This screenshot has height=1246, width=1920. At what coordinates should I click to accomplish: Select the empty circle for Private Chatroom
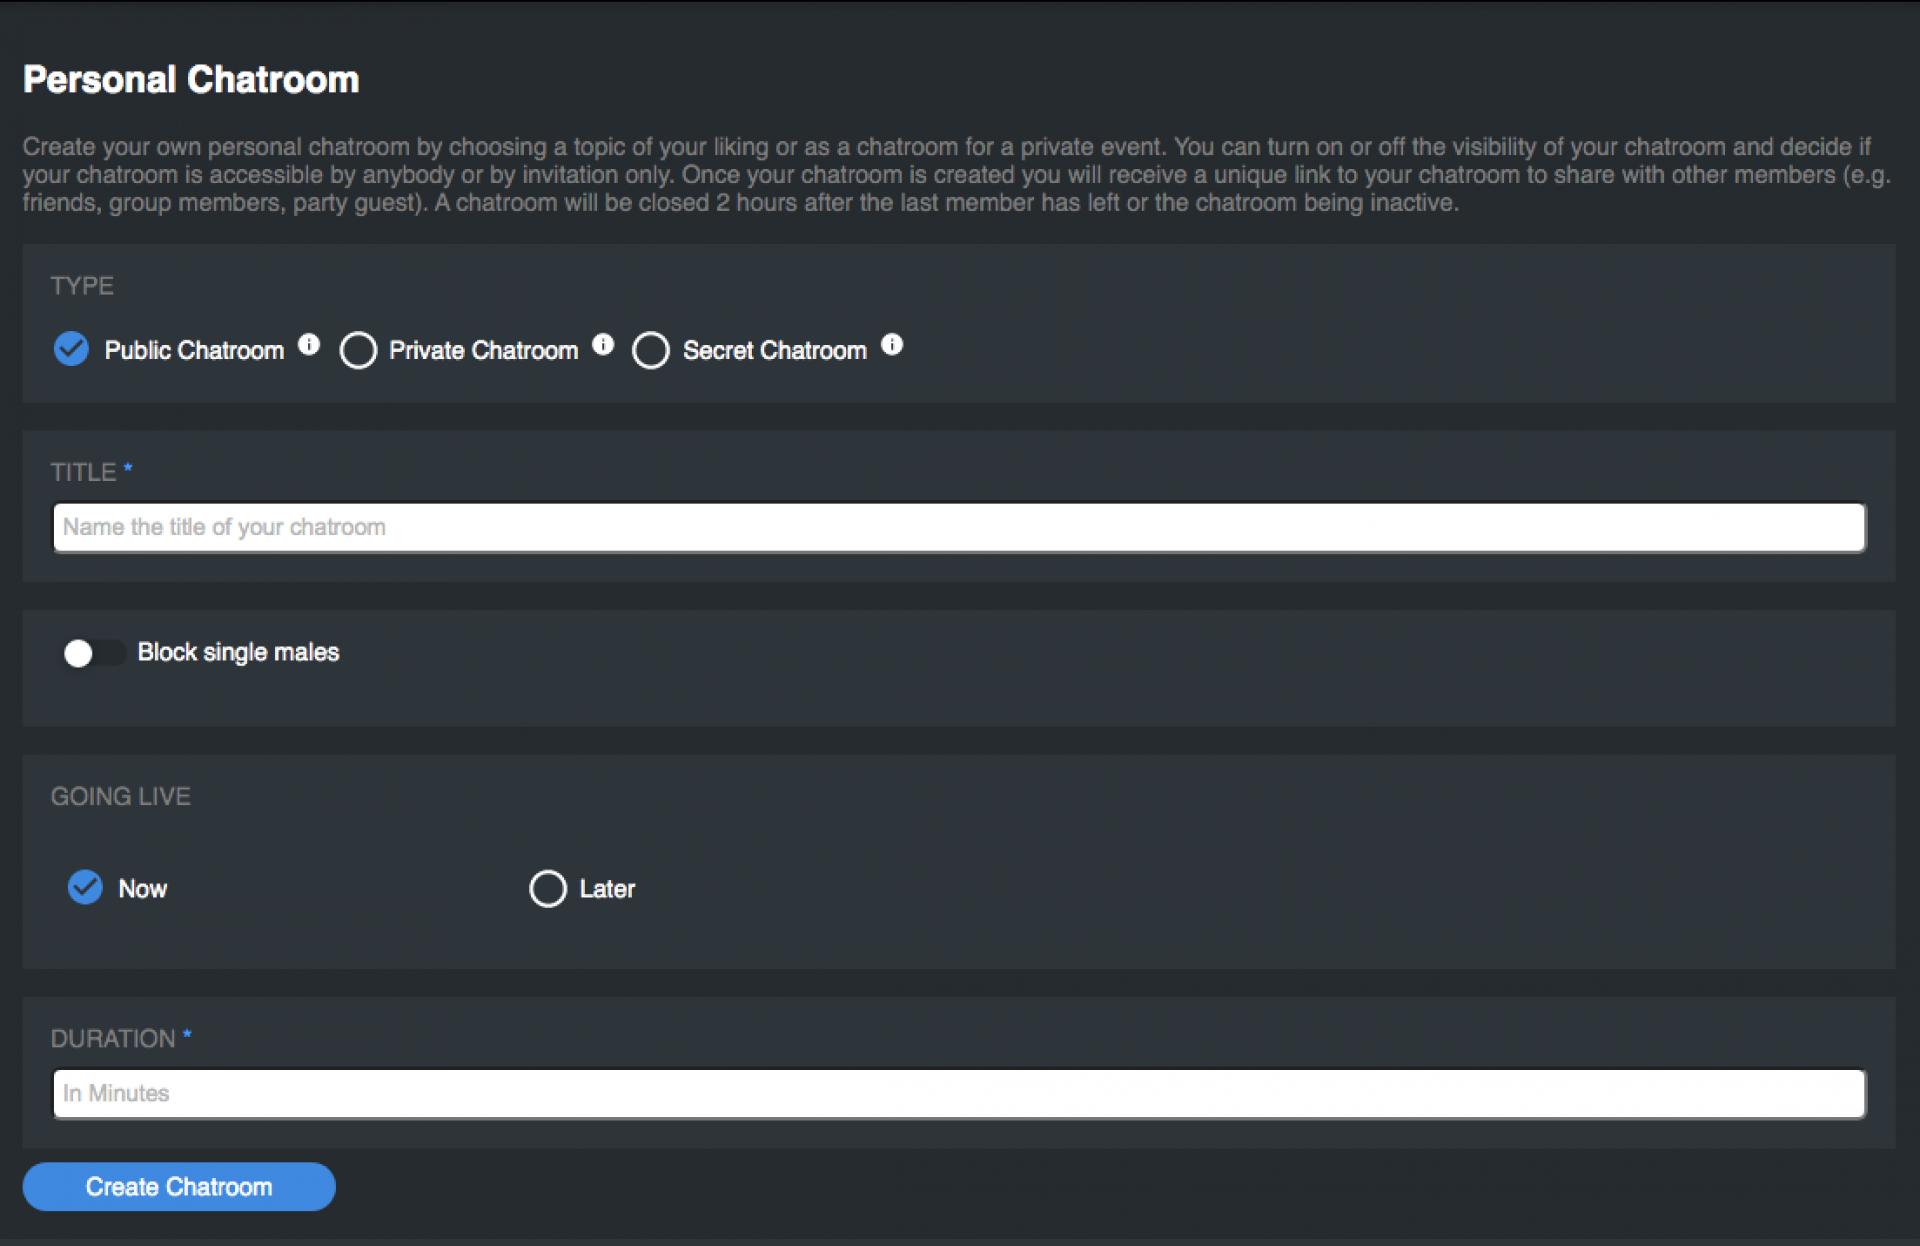[x=358, y=351]
